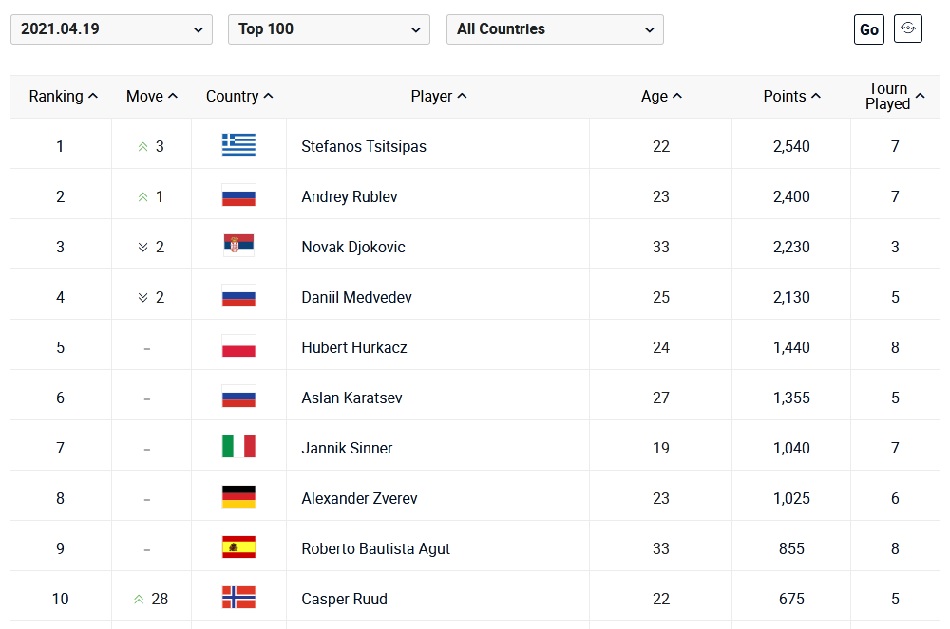The width and height of the screenshot is (950, 629).
Task: Sort table by Age column
Action: (661, 96)
